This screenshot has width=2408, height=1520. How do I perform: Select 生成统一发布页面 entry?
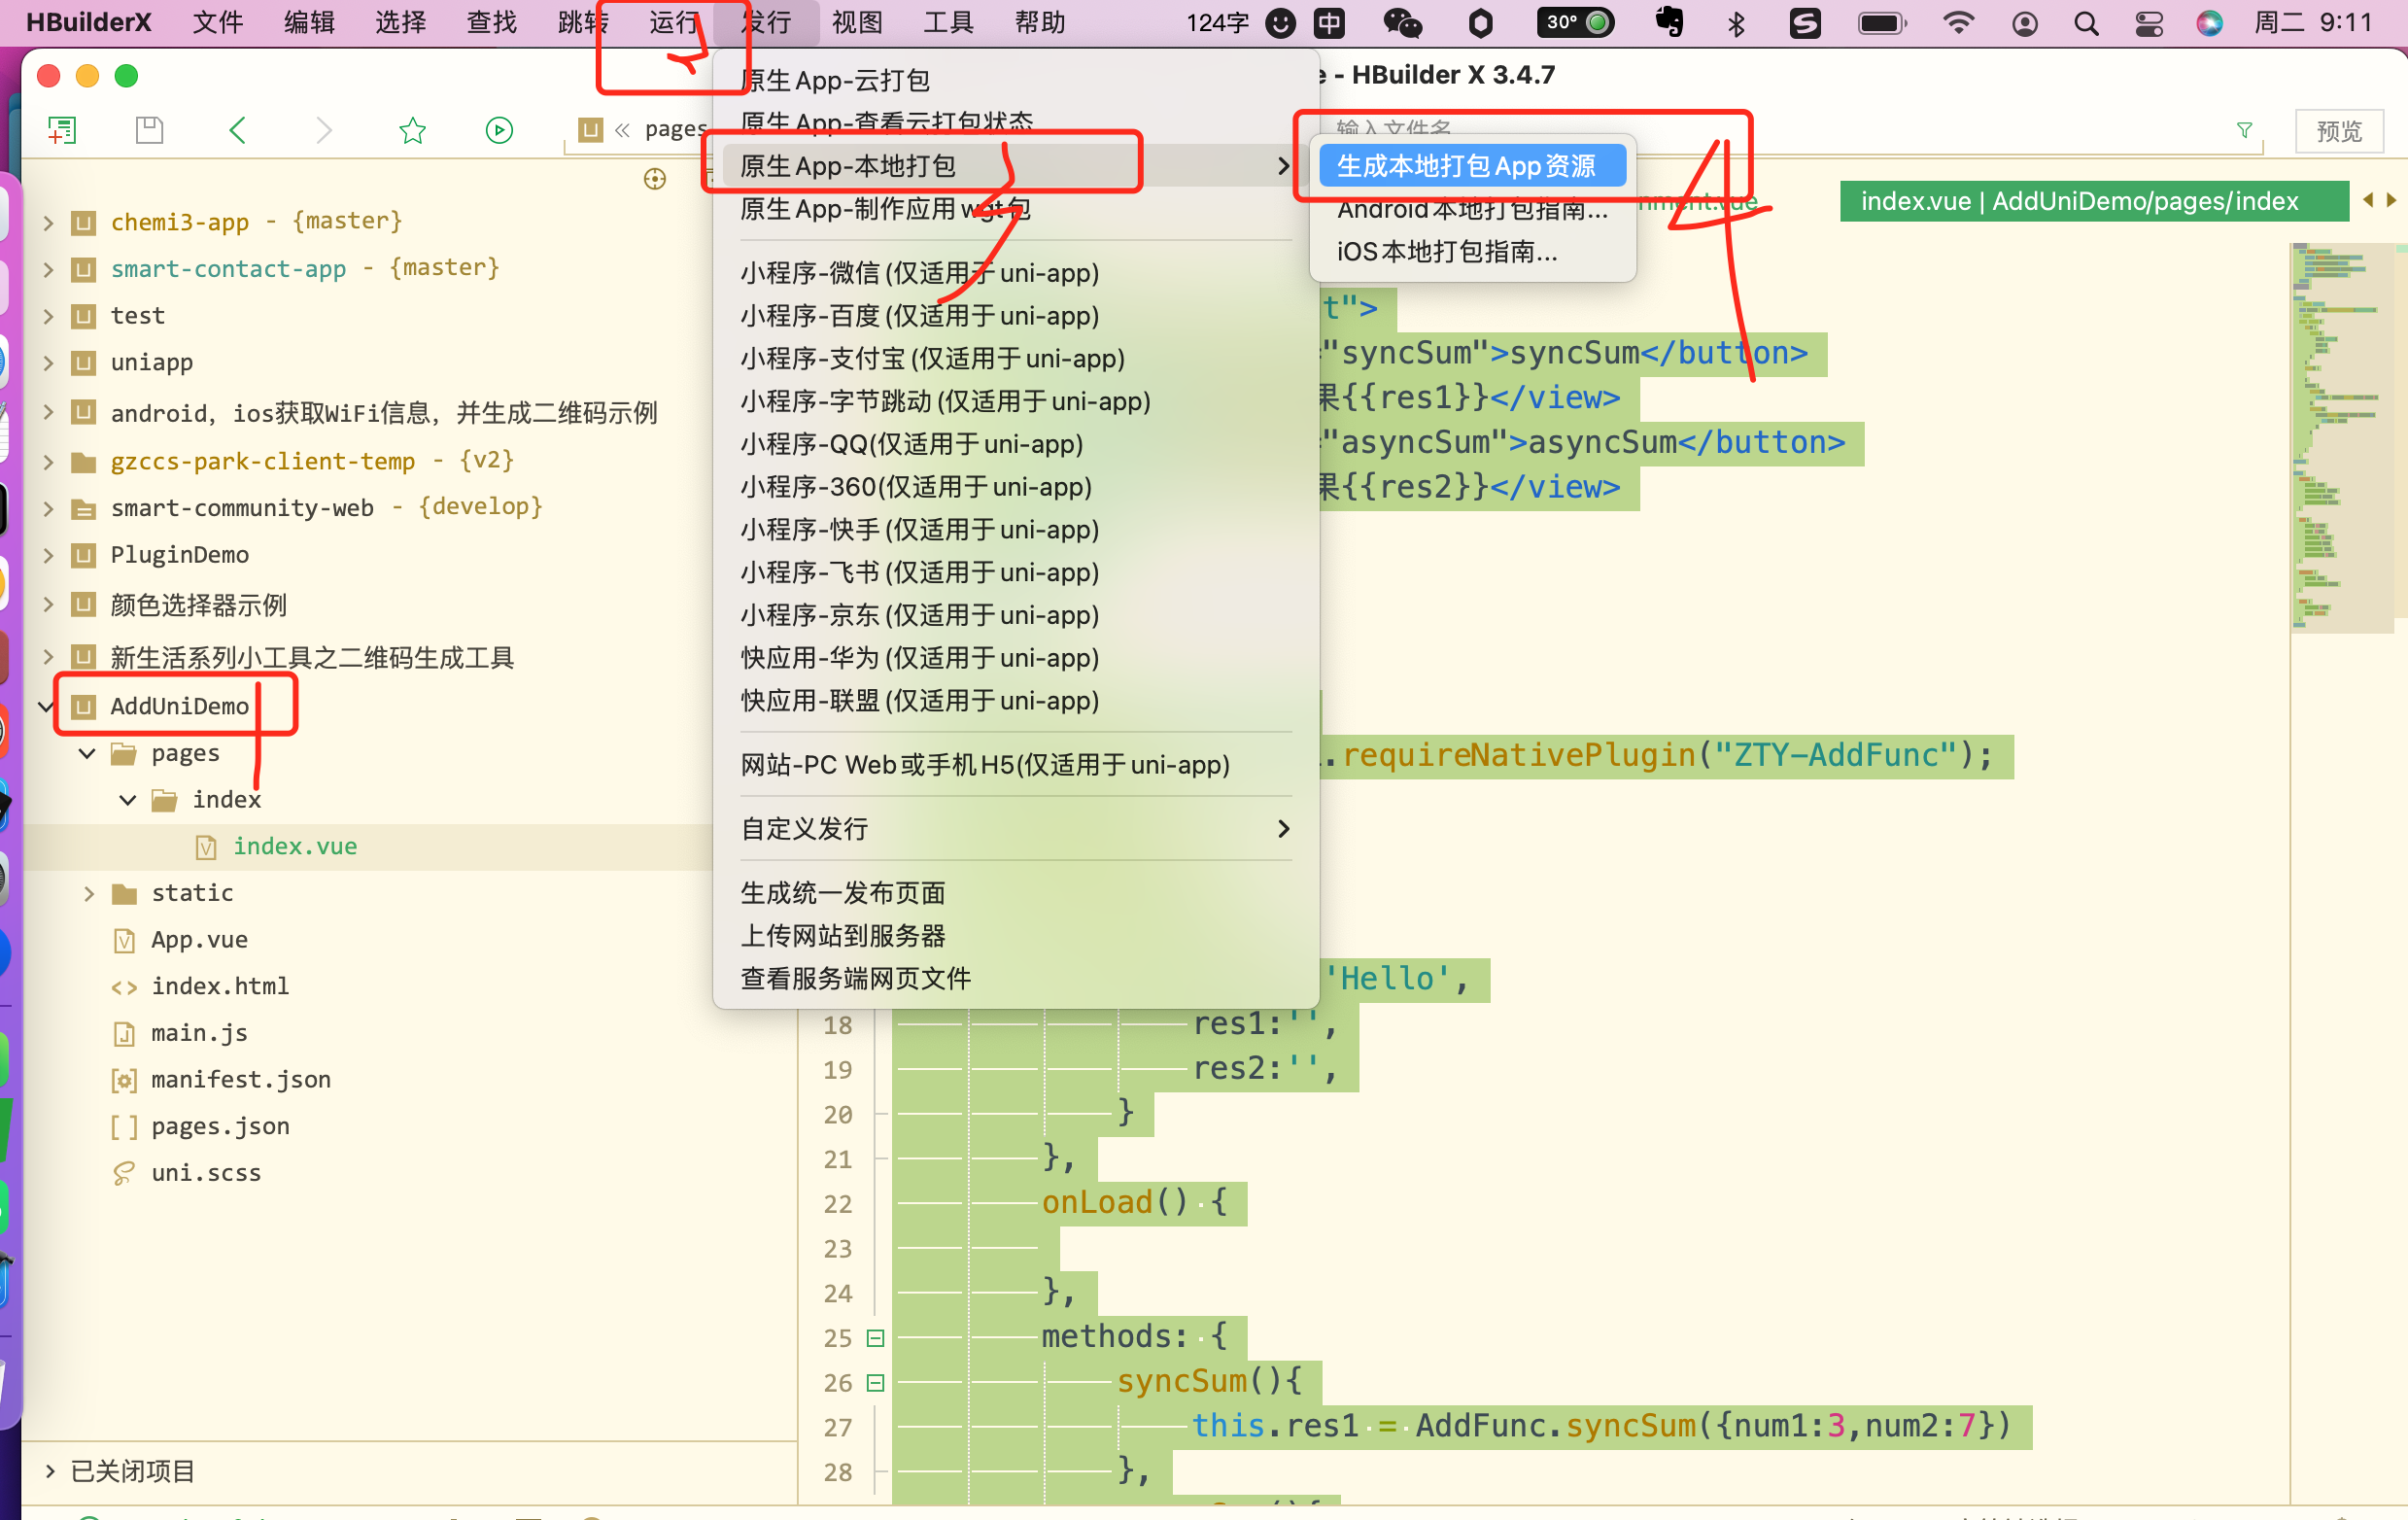(1015, 893)
